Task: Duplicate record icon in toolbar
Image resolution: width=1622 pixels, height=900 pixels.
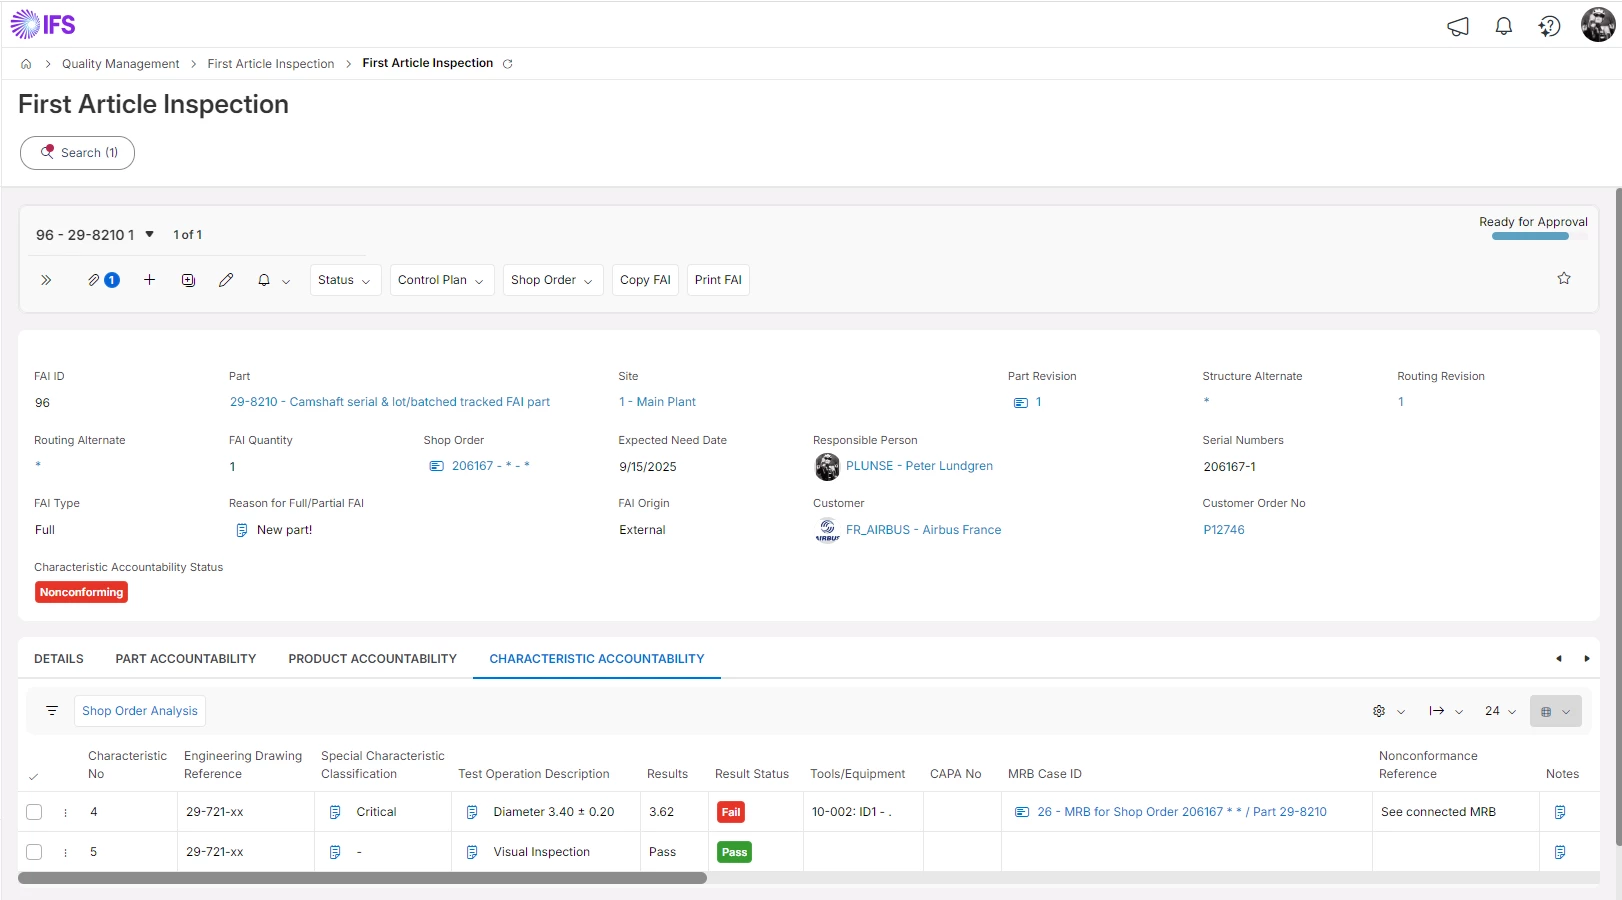Action: 188,280
